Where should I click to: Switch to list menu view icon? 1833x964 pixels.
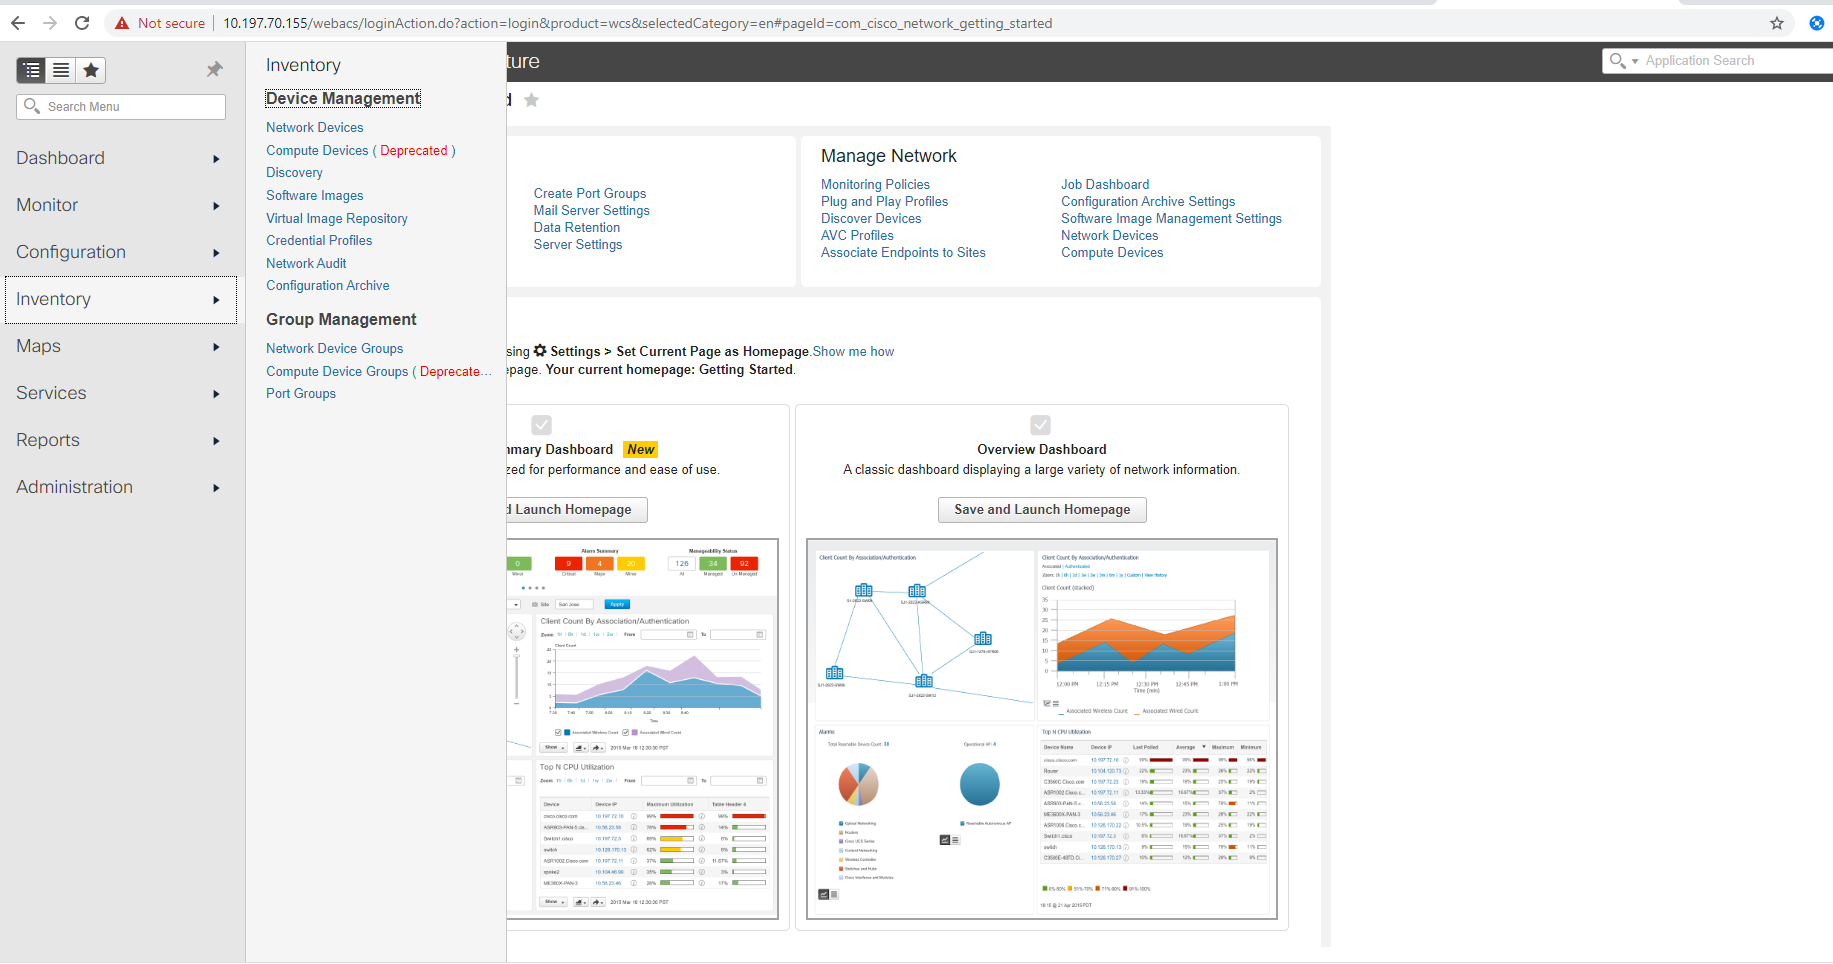tap(61, 70)
